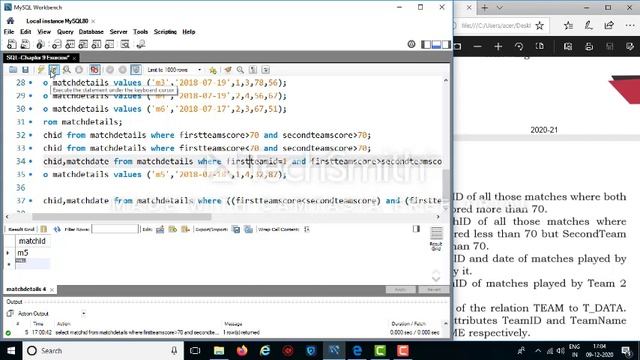
Task: Stop the query being executed
Action: point(79,70)
